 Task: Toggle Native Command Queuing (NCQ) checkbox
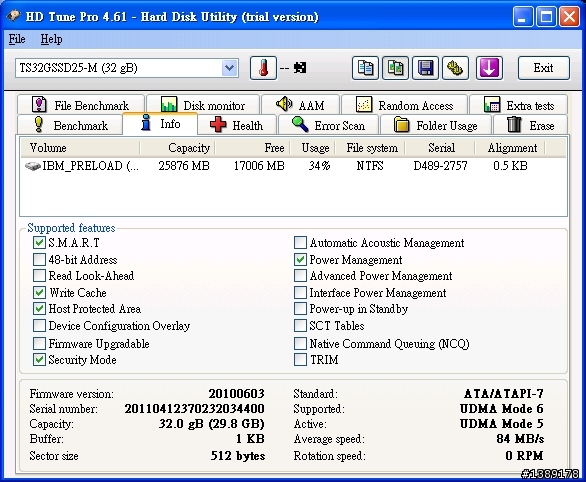point(300,343)
